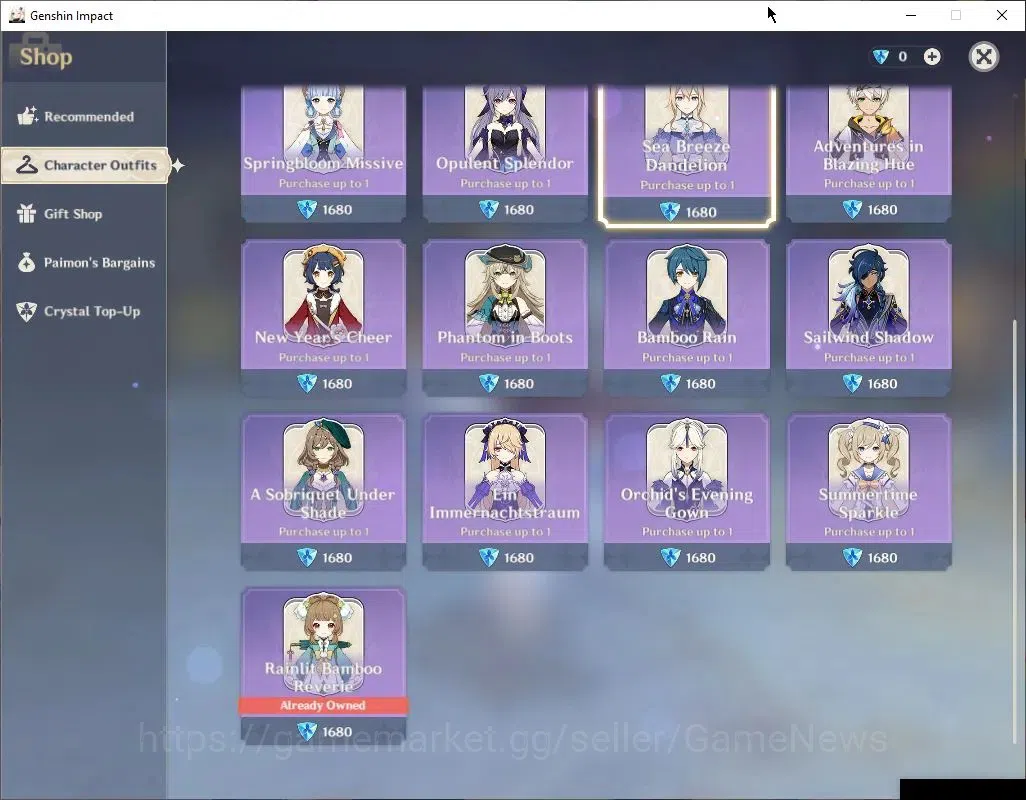The width and height of the screenshot is (1026, 800).
Task: Click the 1680 price on Springbloom Missive
Action: point(337,210)
